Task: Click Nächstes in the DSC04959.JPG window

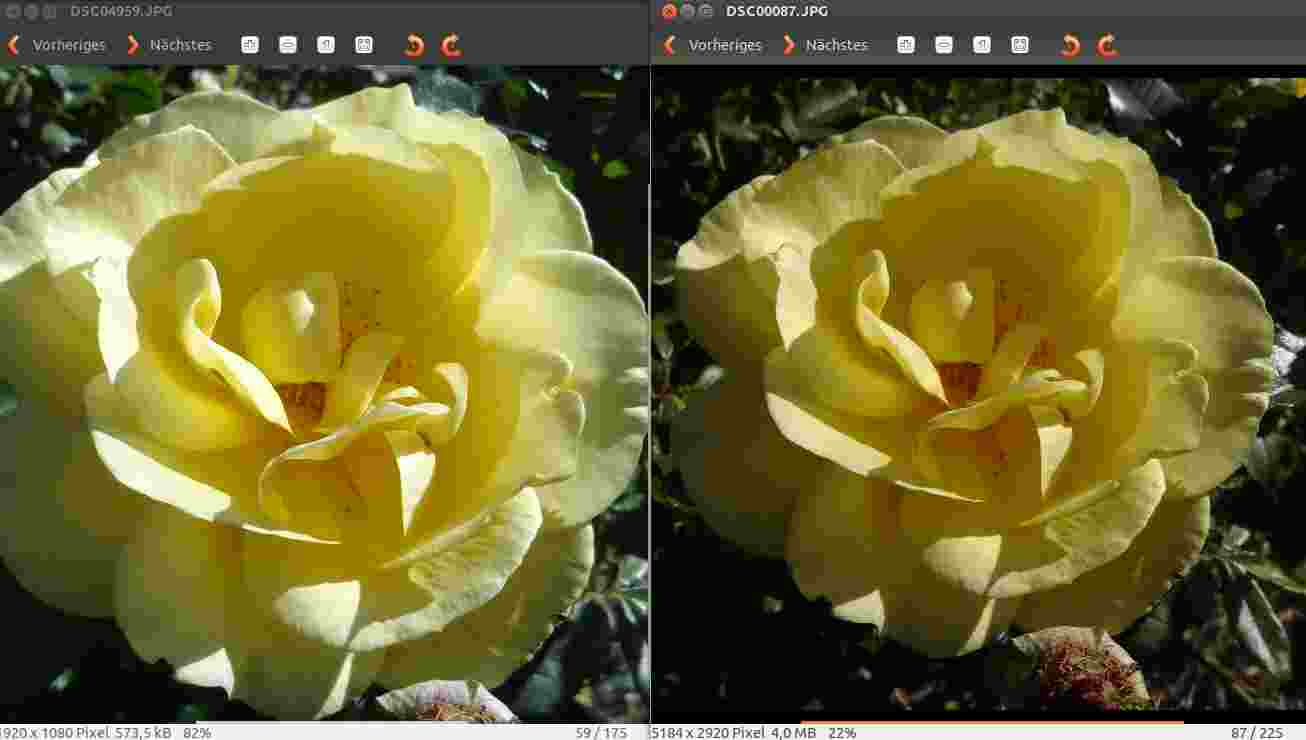Action: [x=169, y=45]
